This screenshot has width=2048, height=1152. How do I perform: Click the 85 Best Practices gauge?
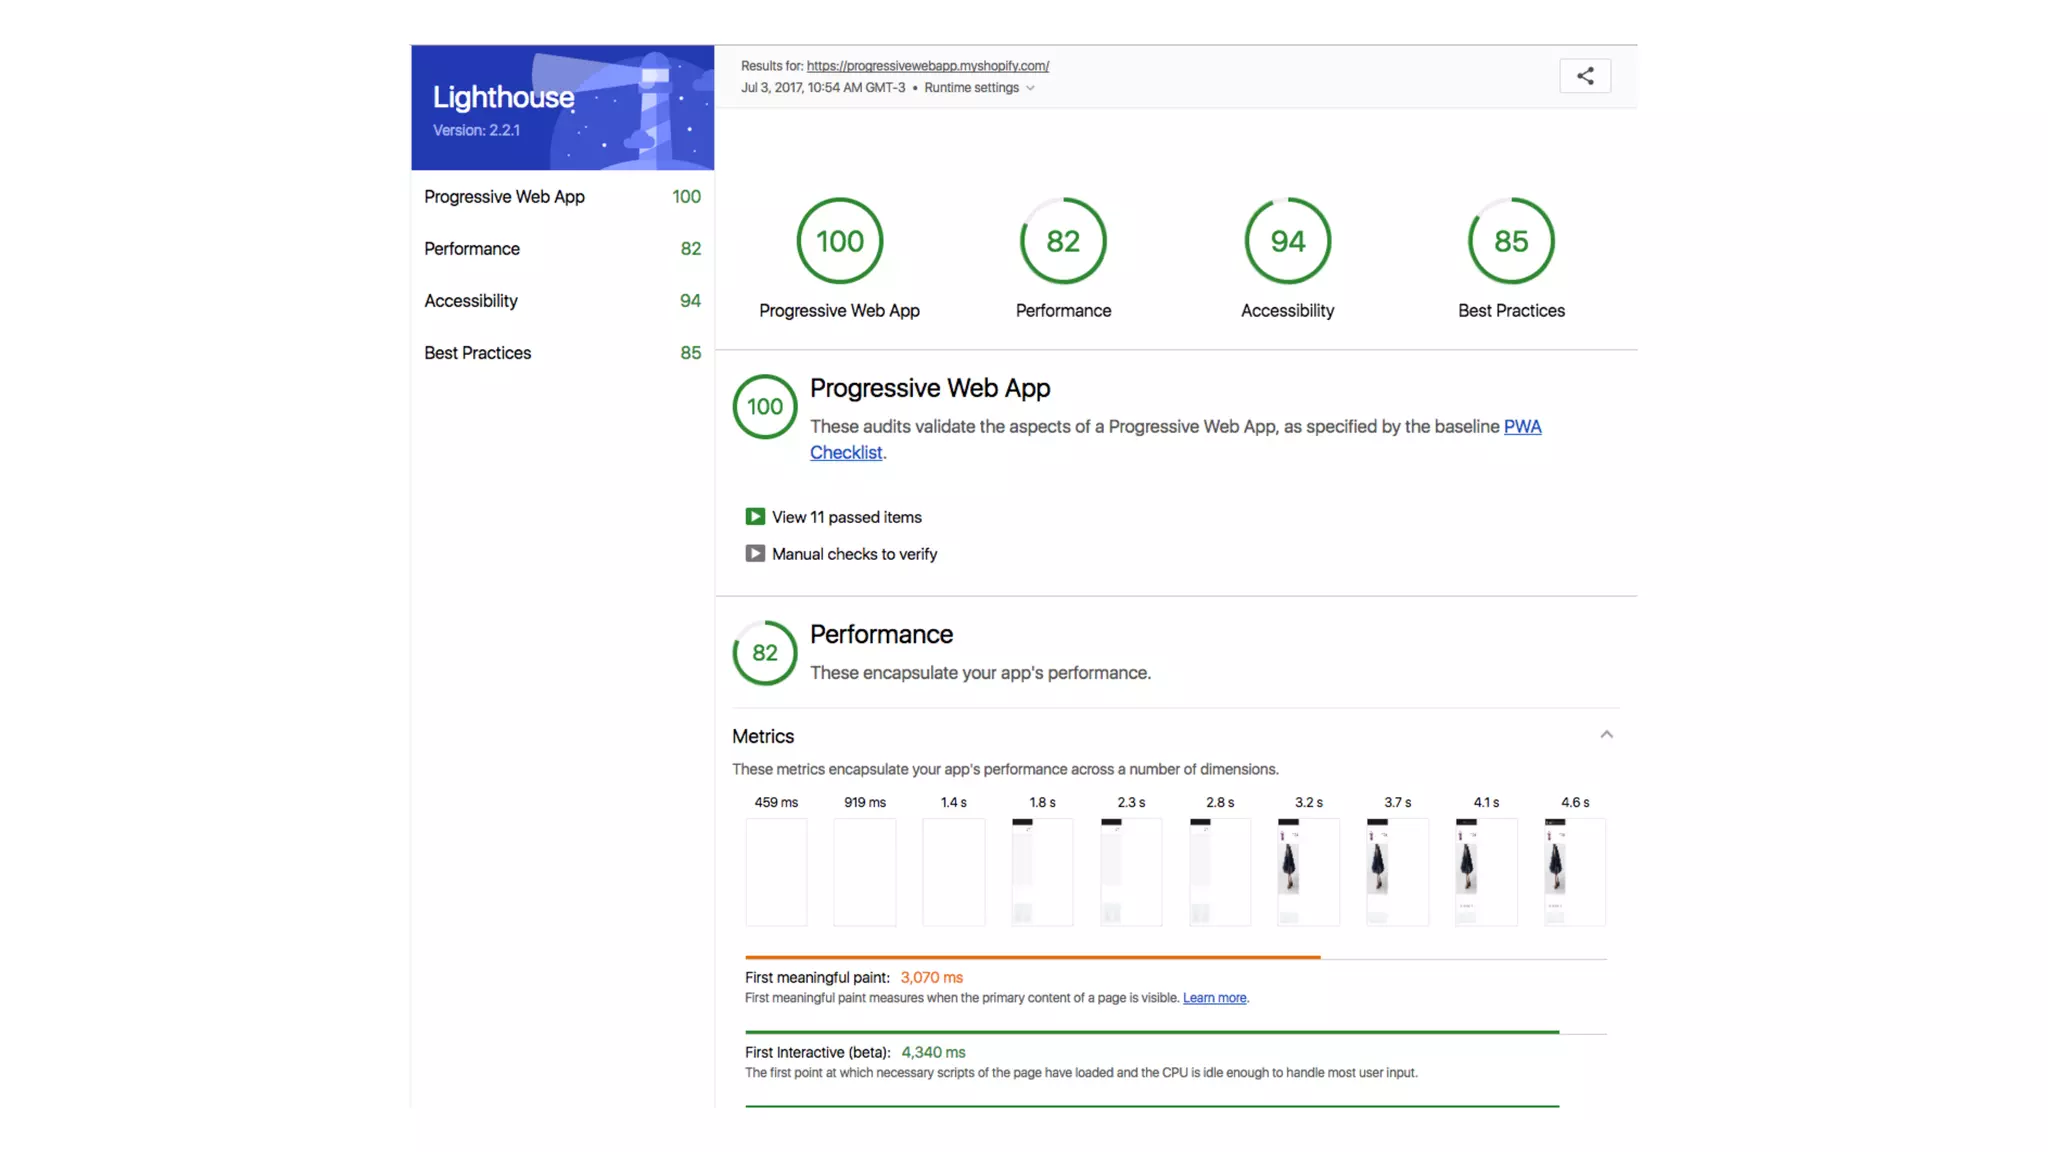click(1511, 241)
